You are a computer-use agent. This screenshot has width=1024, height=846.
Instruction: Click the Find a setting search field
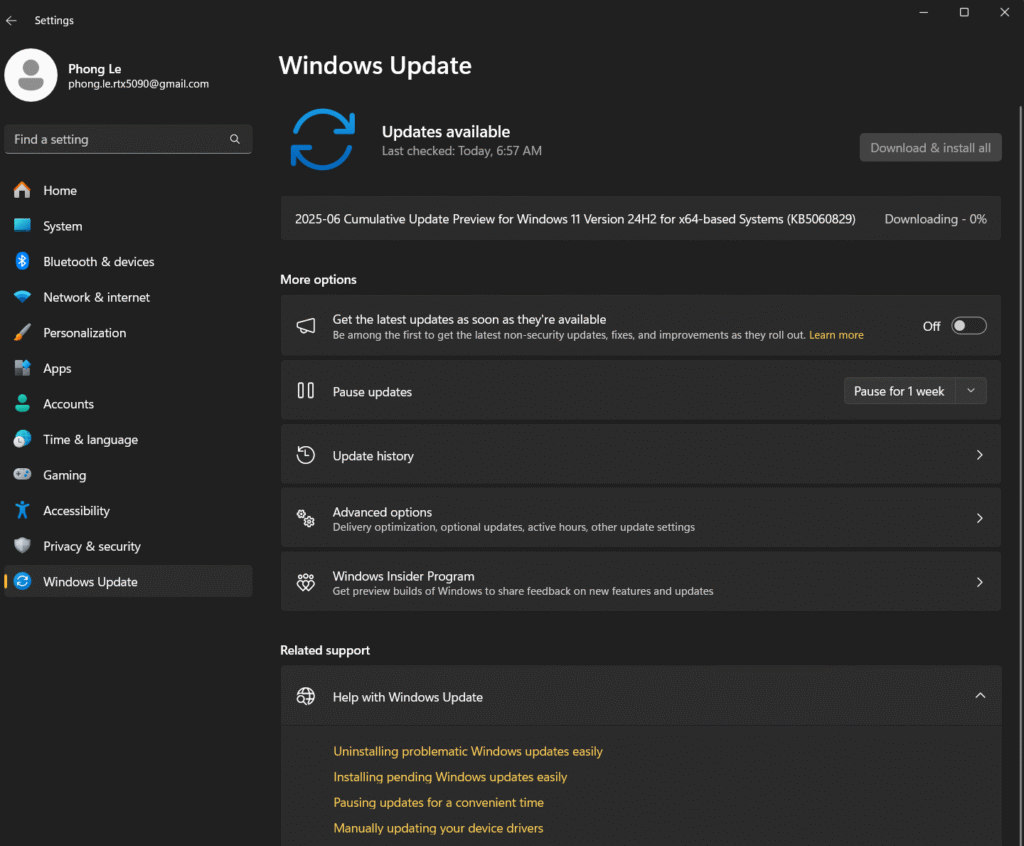click(128, 139)
